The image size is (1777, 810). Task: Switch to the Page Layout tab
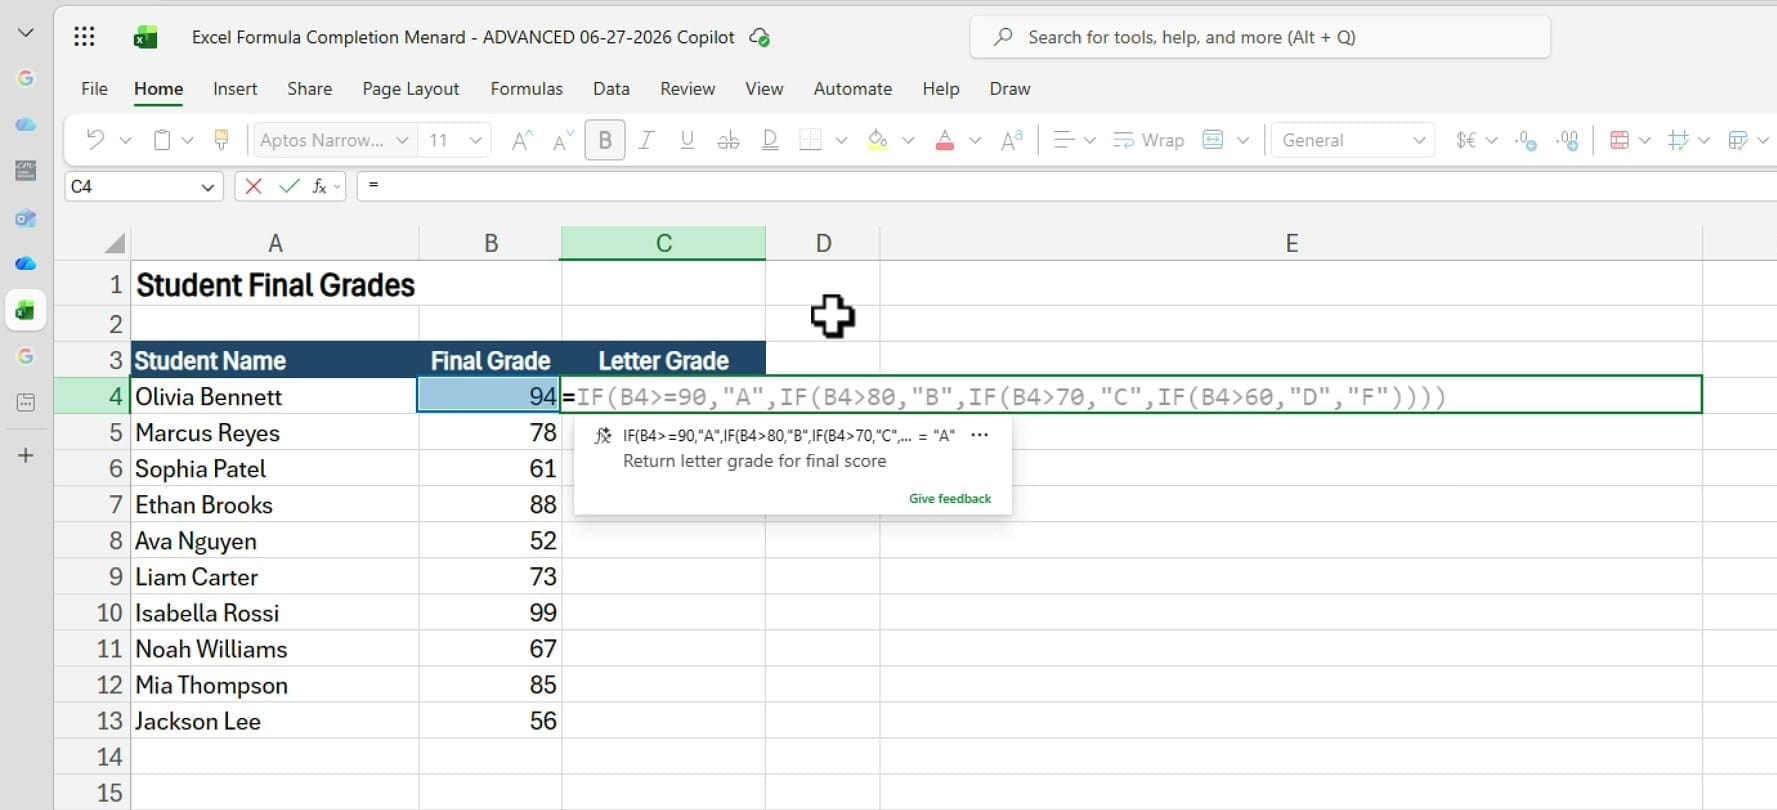[x=411, y=89]
